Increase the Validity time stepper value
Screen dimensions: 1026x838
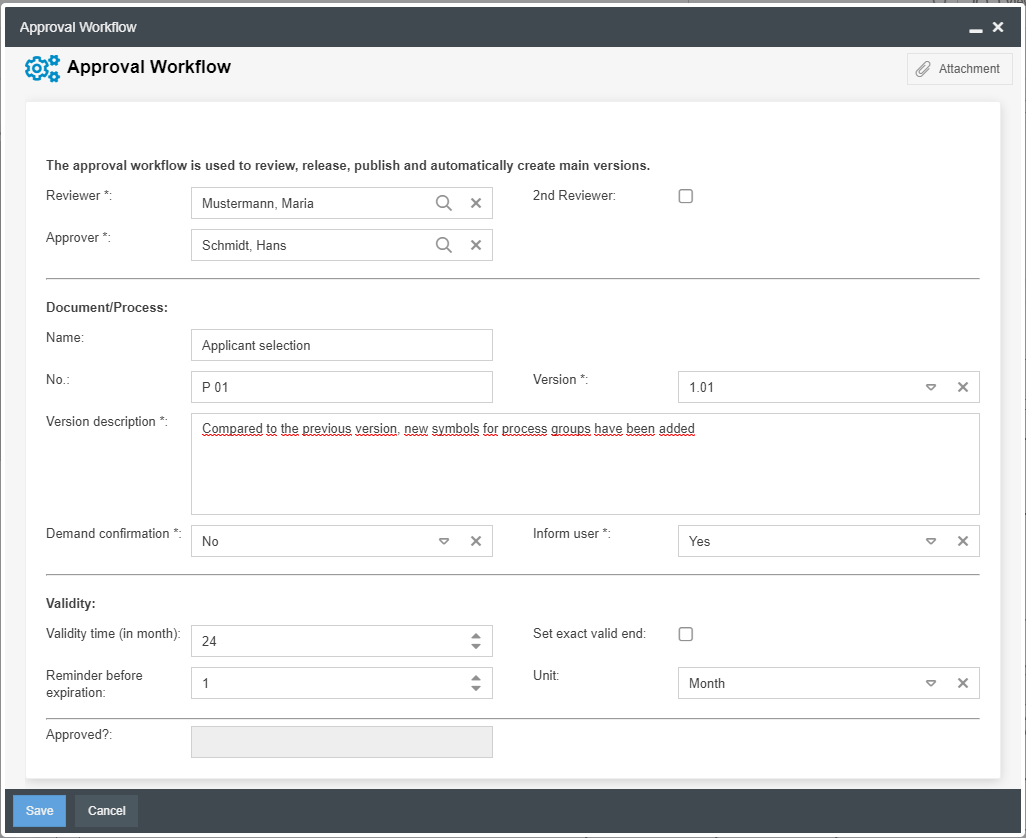(x=476, y=635)
